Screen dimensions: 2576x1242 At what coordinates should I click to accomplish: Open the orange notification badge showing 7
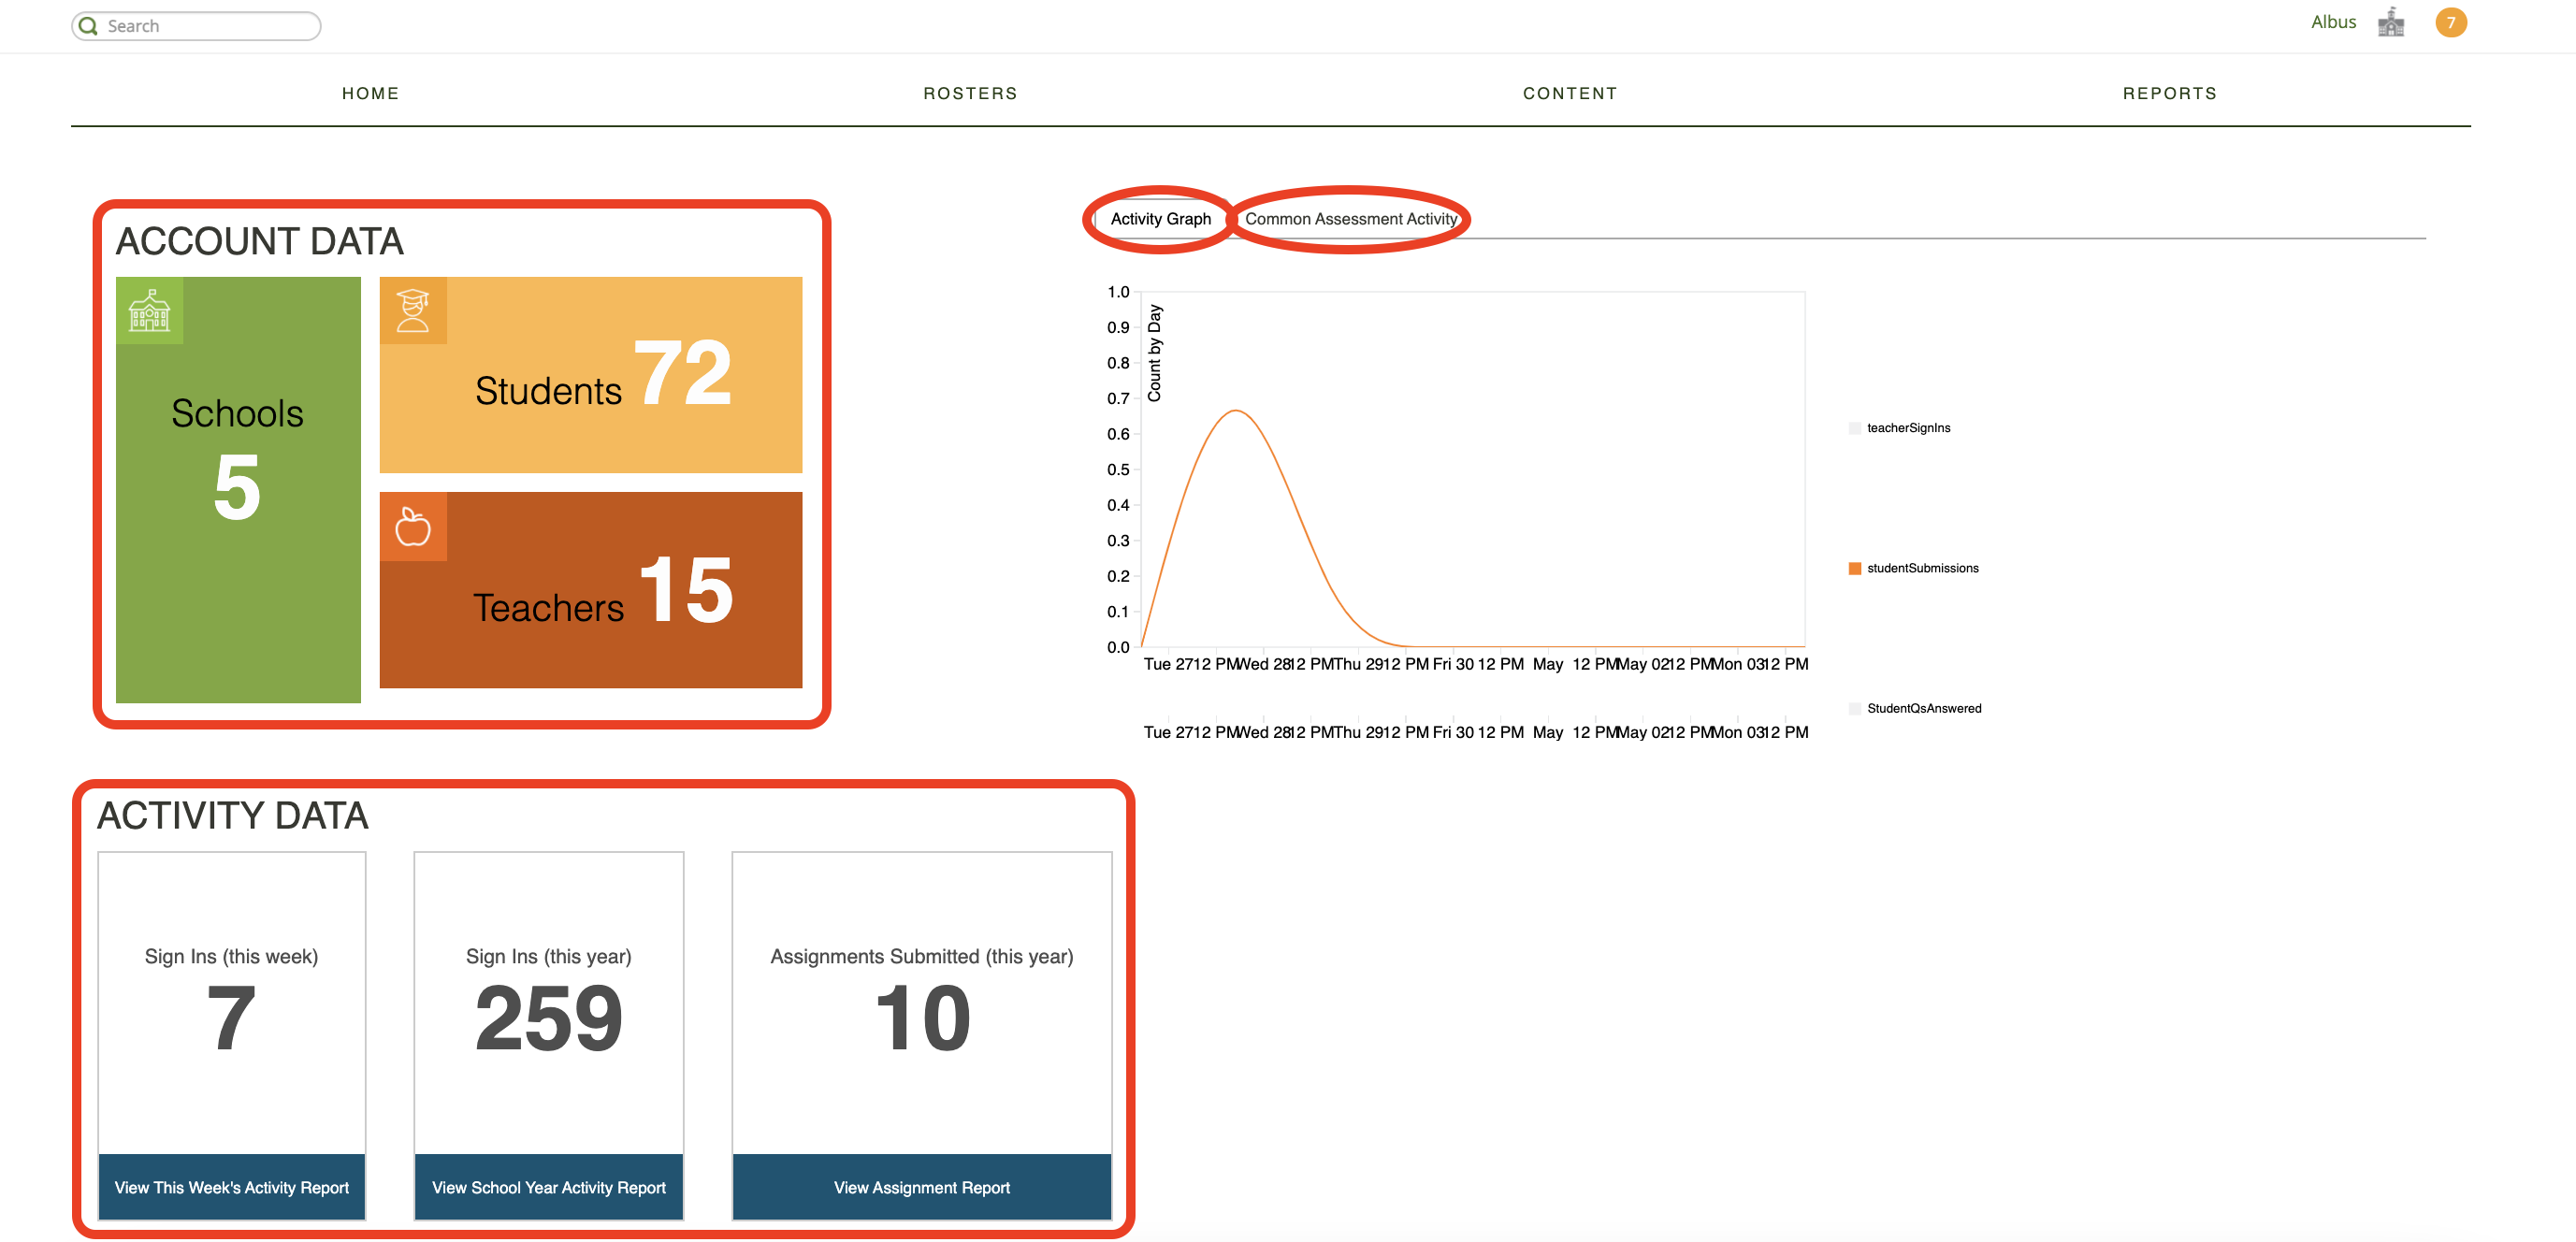coord(2450,22)
